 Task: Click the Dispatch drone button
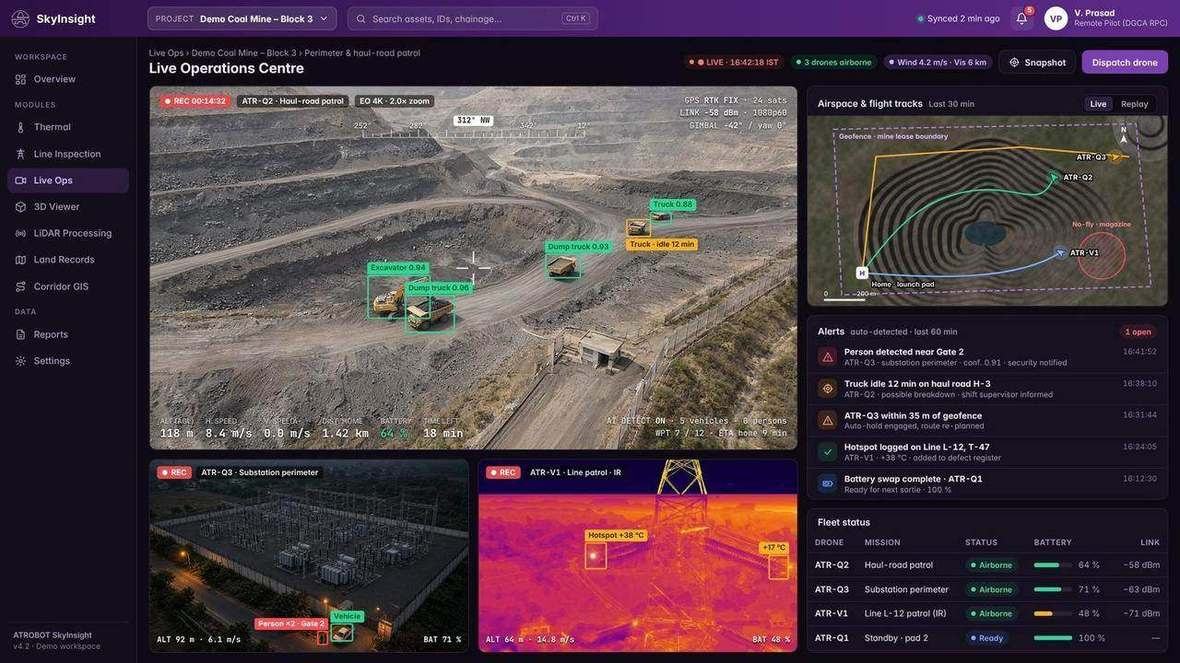(1124, 62)
